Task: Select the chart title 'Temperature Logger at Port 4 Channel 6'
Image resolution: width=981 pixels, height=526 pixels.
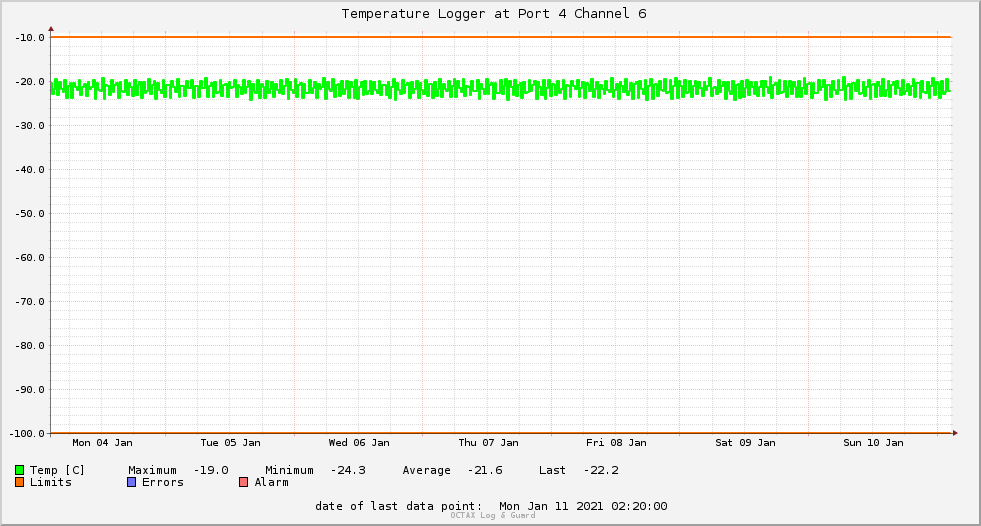Action: coord(494,14)
